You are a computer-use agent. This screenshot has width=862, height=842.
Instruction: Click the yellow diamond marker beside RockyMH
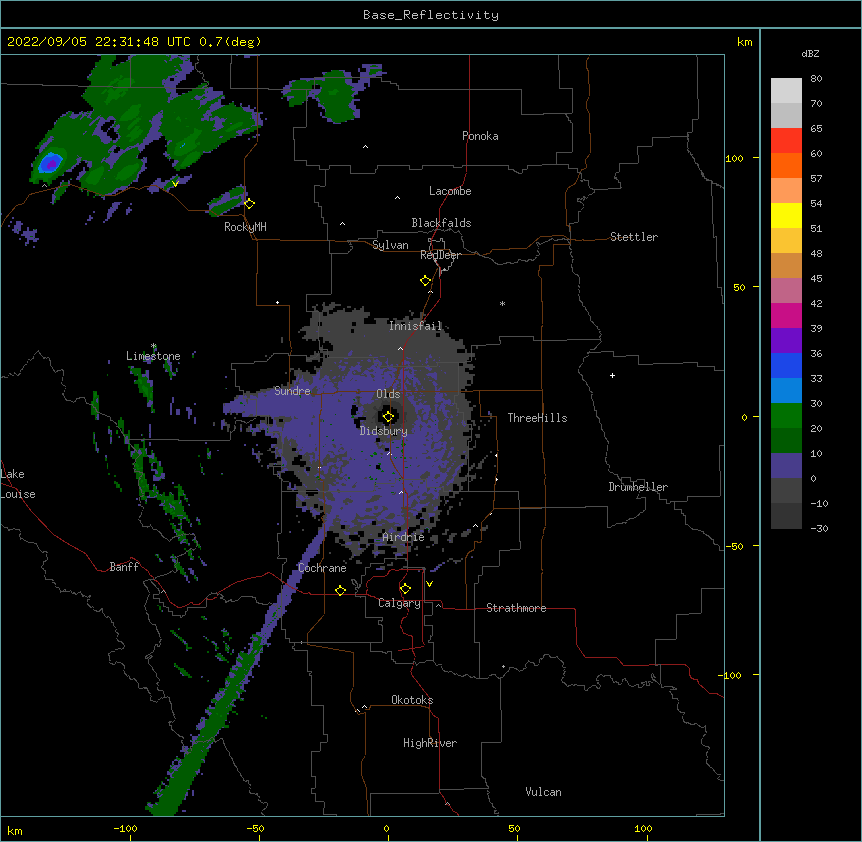pyautogui.click(x=250, y=204)
